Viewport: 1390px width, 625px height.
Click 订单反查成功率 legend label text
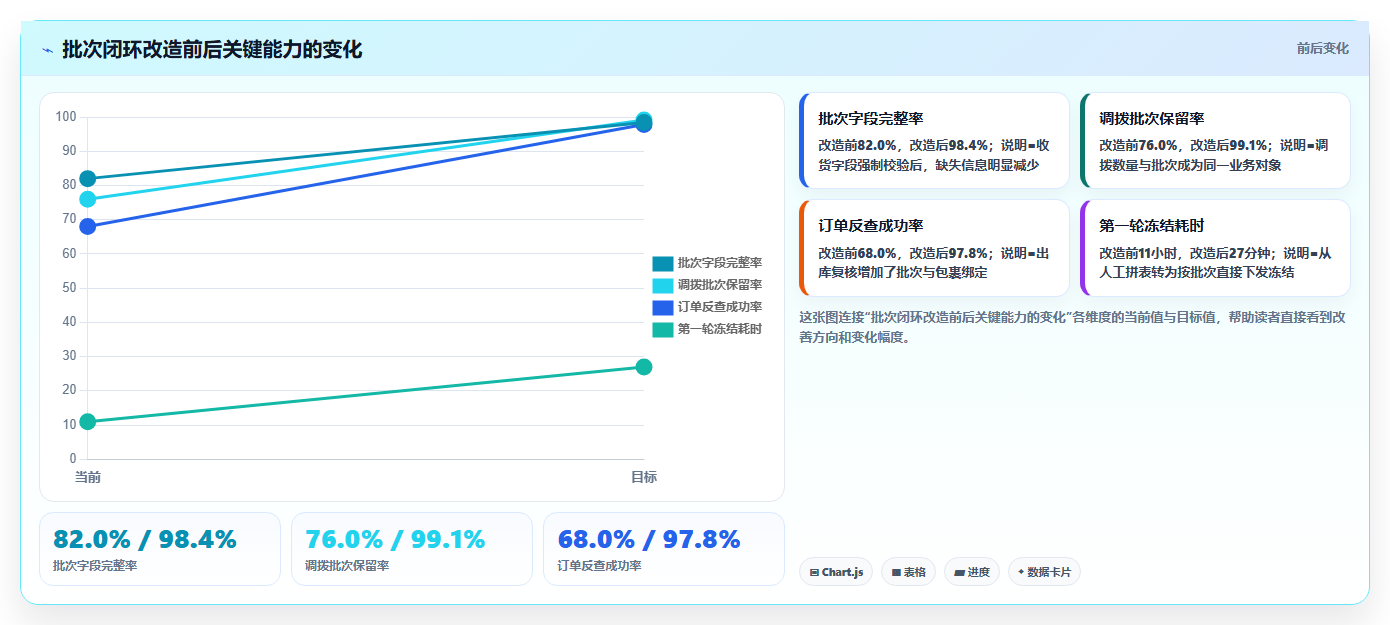[x=720, y=307]
